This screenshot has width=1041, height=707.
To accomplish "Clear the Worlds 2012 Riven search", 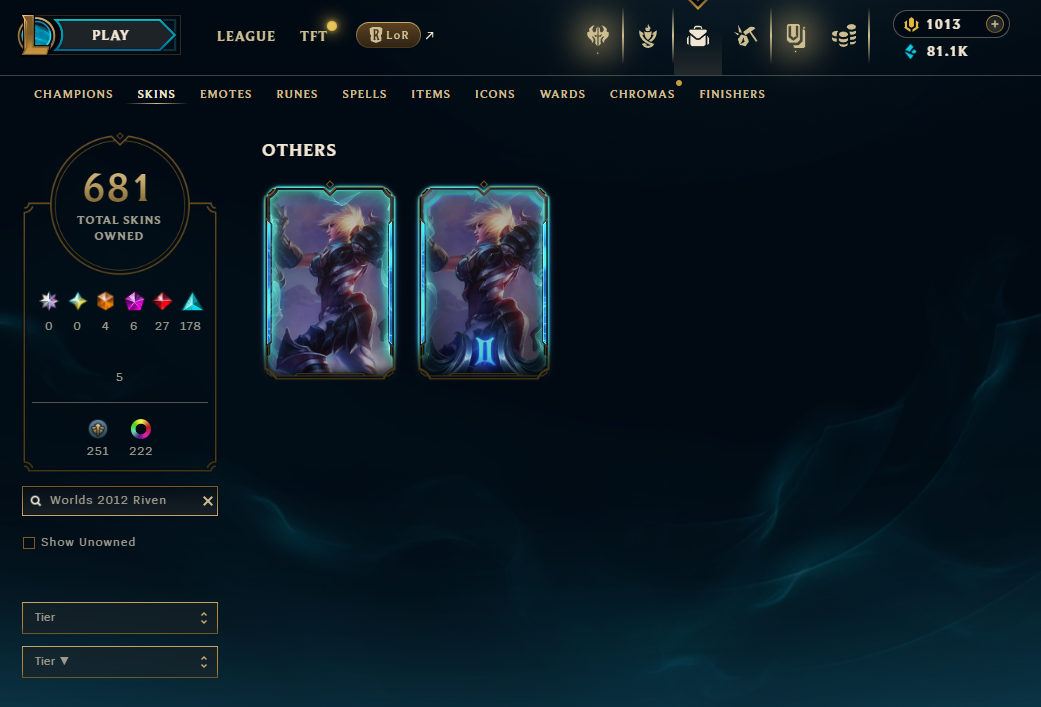I will 208,501.
